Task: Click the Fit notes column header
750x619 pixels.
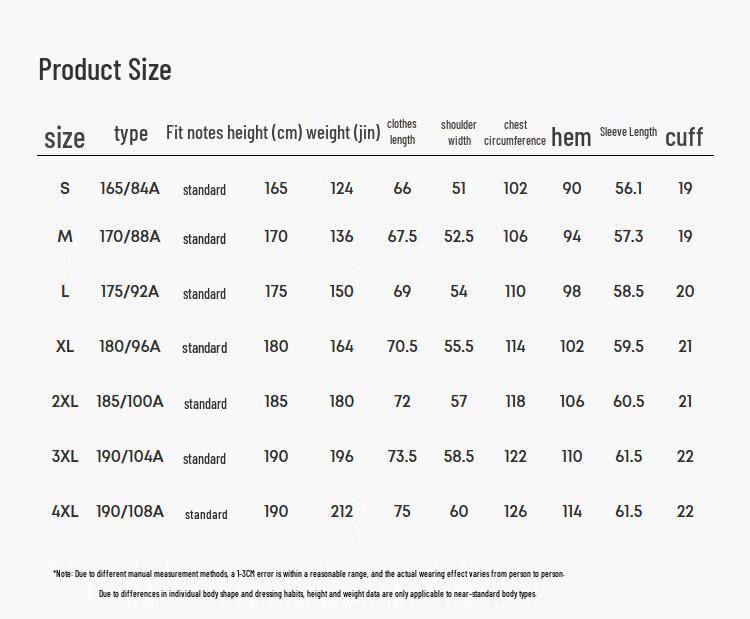Action: (194, 132)
